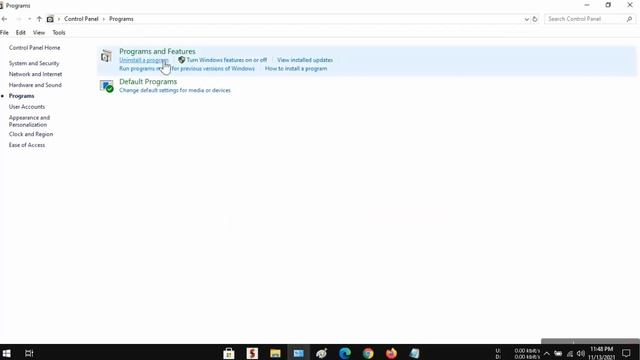640x360 pixels.
Task: Open Ease of Access category
Action: point(27,145)
